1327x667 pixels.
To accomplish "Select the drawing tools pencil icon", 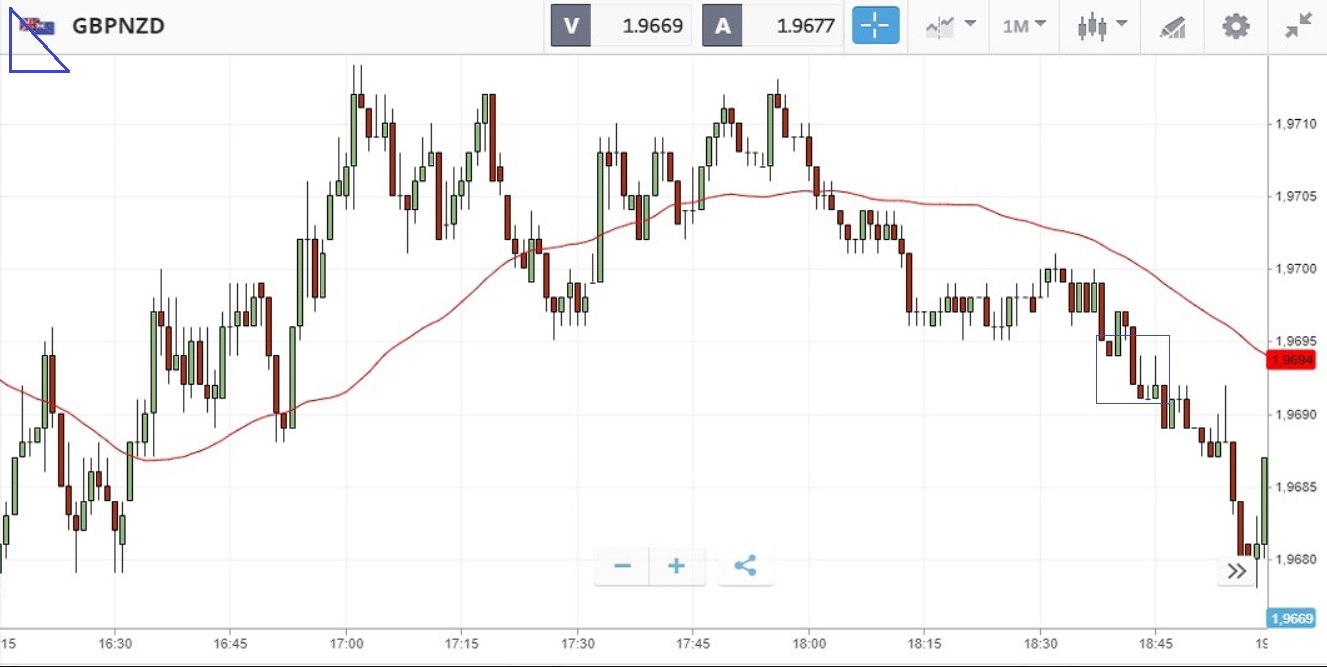I will pos(1172,27).
